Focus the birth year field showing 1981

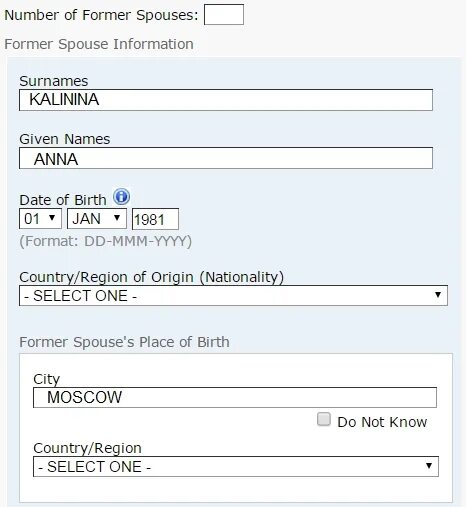point(155,219)
